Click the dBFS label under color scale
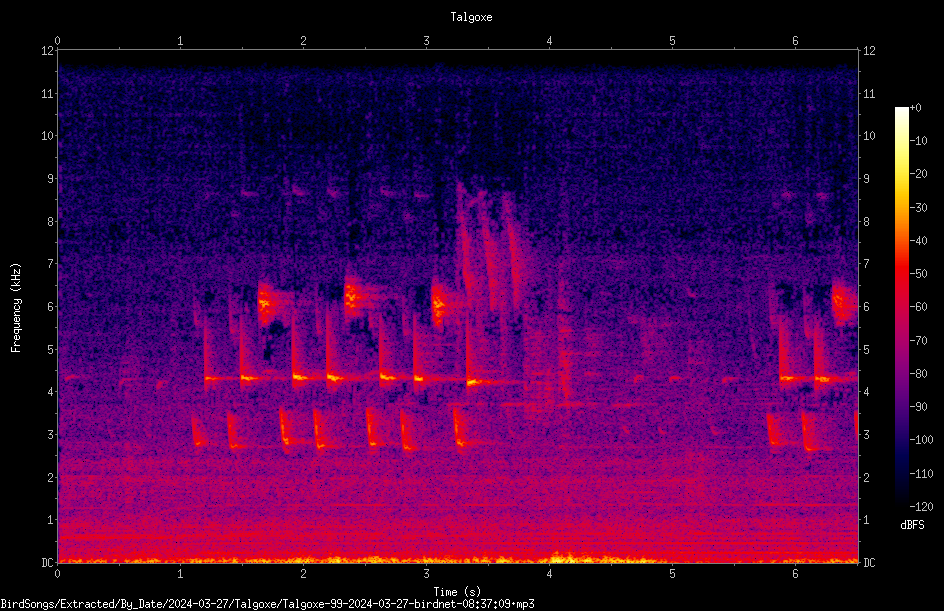Screen dimensions: 944x611 pyautogui.click(x=912, y=525)
